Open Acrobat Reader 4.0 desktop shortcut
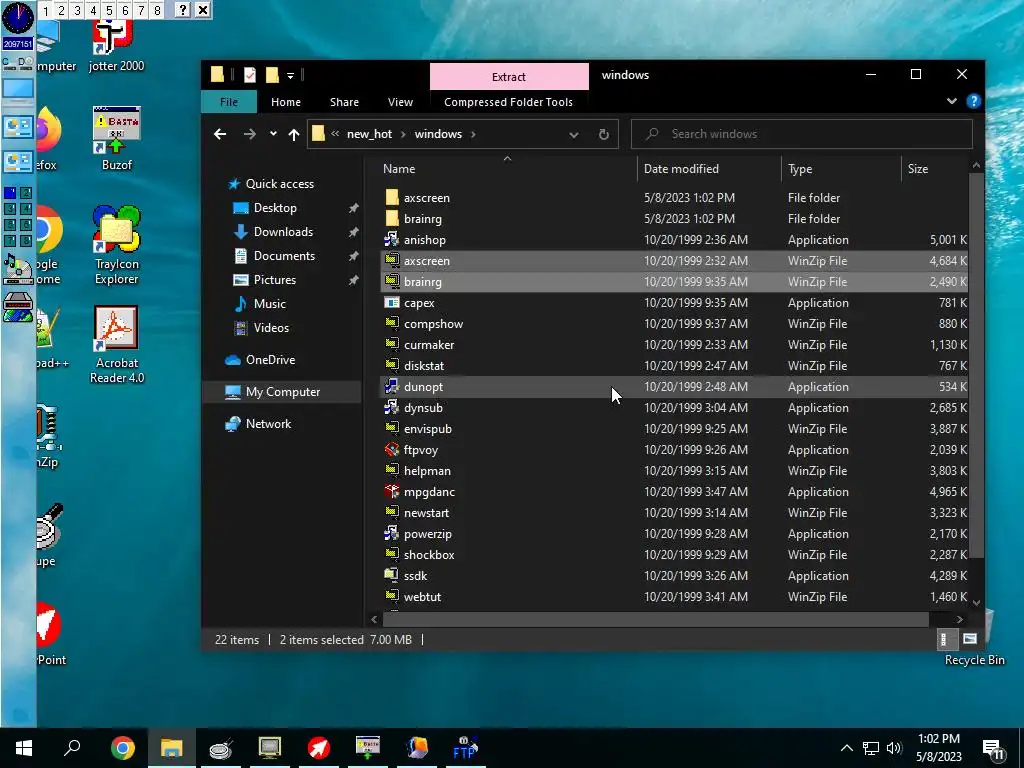 coord(116,345)
